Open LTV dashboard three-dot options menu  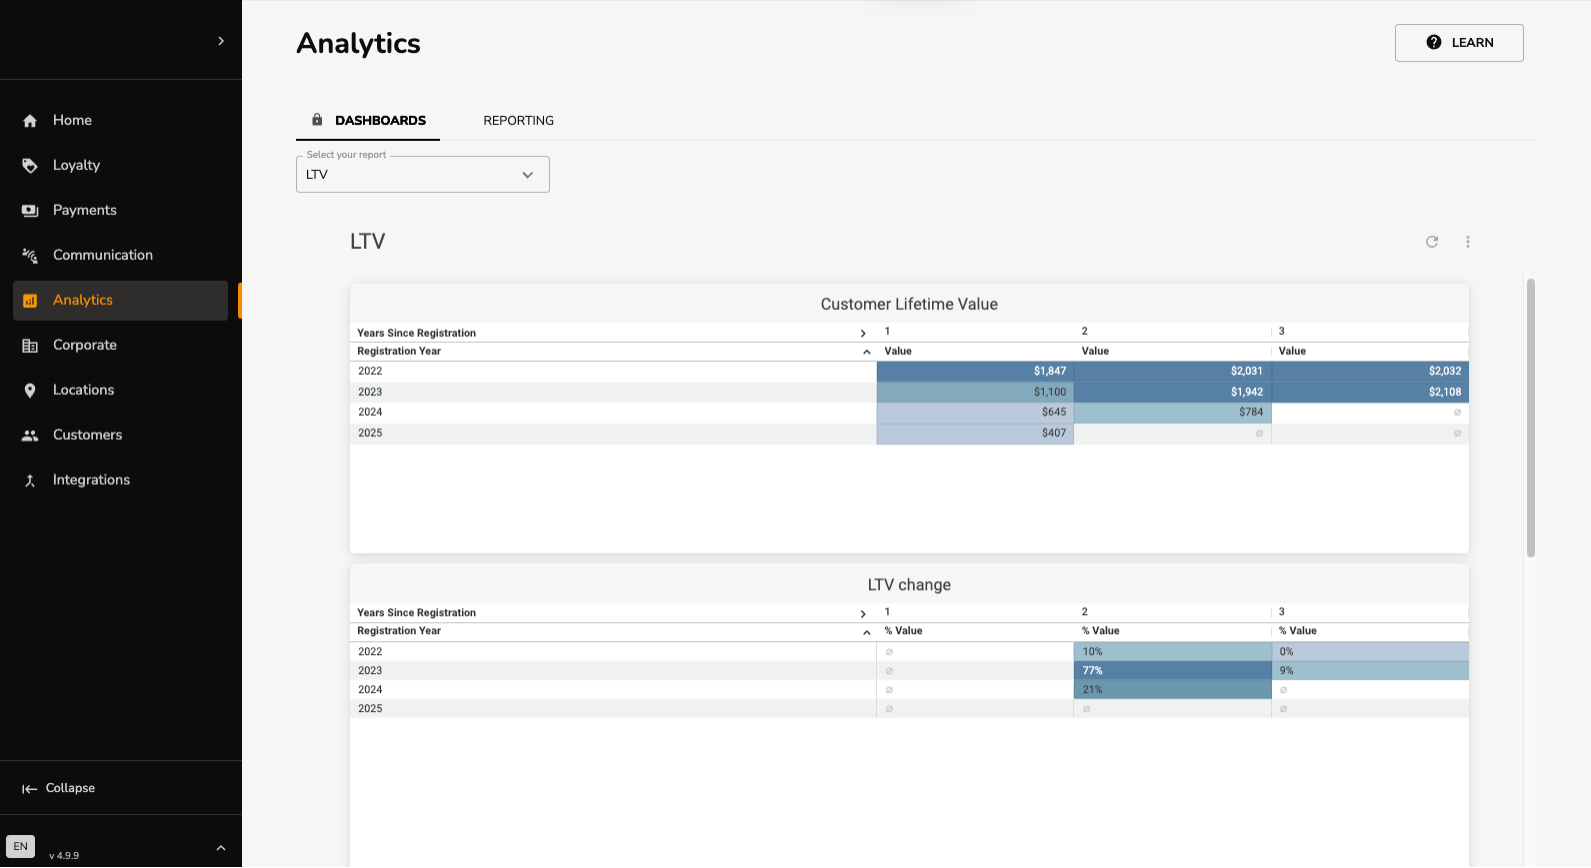[1467, 242]
